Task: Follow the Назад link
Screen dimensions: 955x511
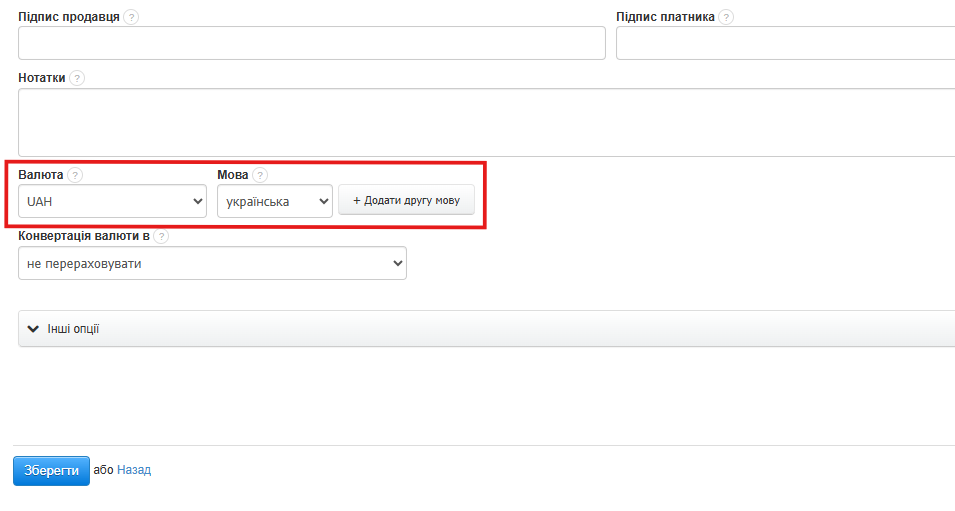Action: (x=134, y=470)
